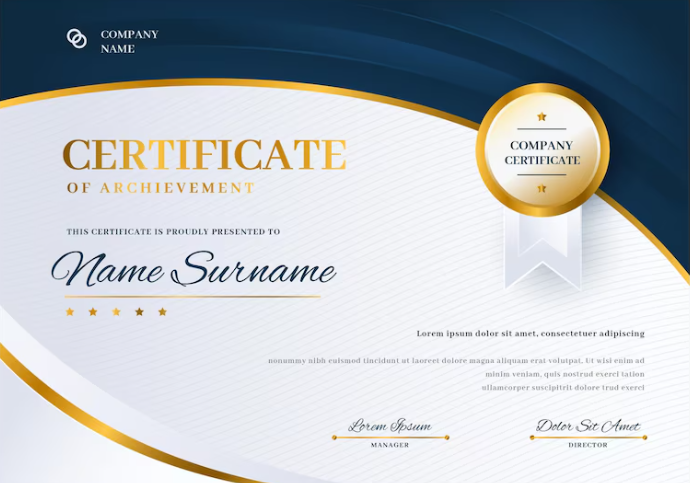Screen dimensions: 690x483
Task: Click the 'DIRECTOR' label
Action: 588,445
